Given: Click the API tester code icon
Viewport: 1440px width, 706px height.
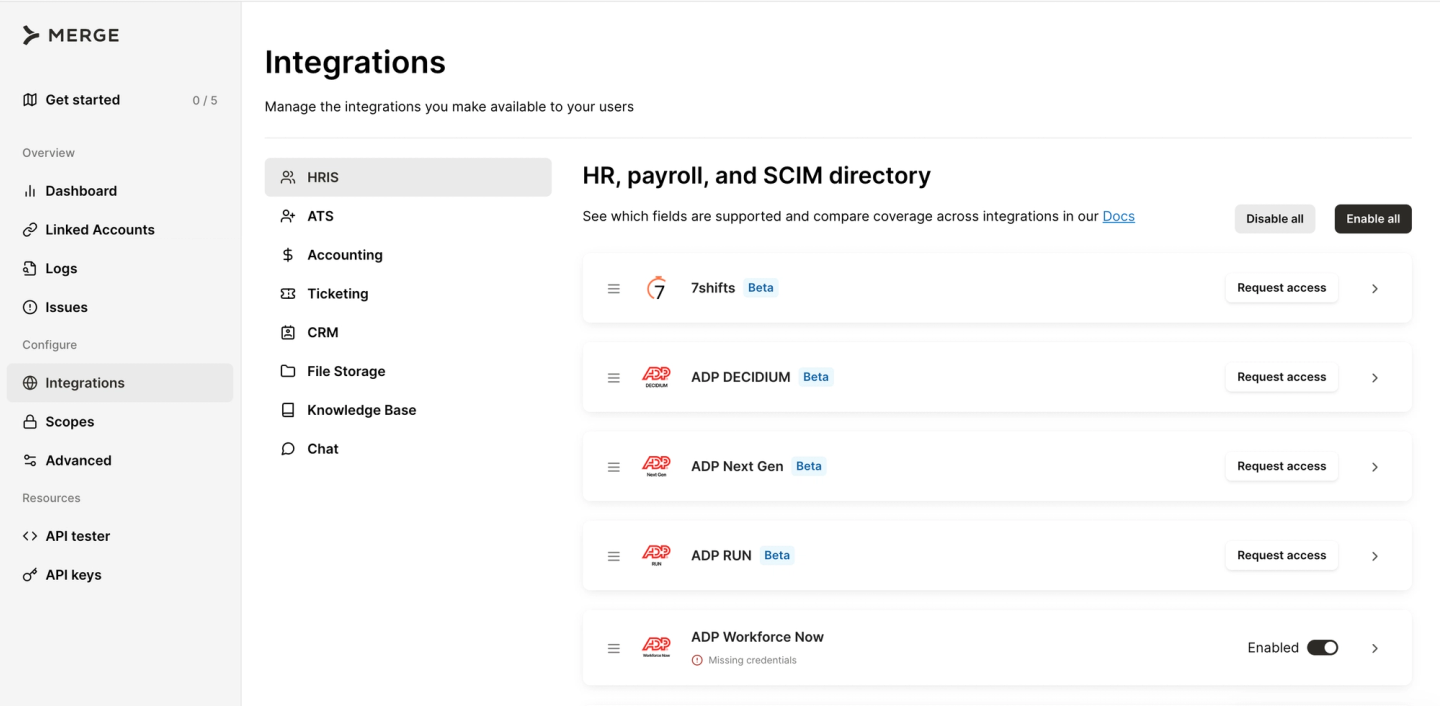Looking at the screenshot, I should [30, 536].
